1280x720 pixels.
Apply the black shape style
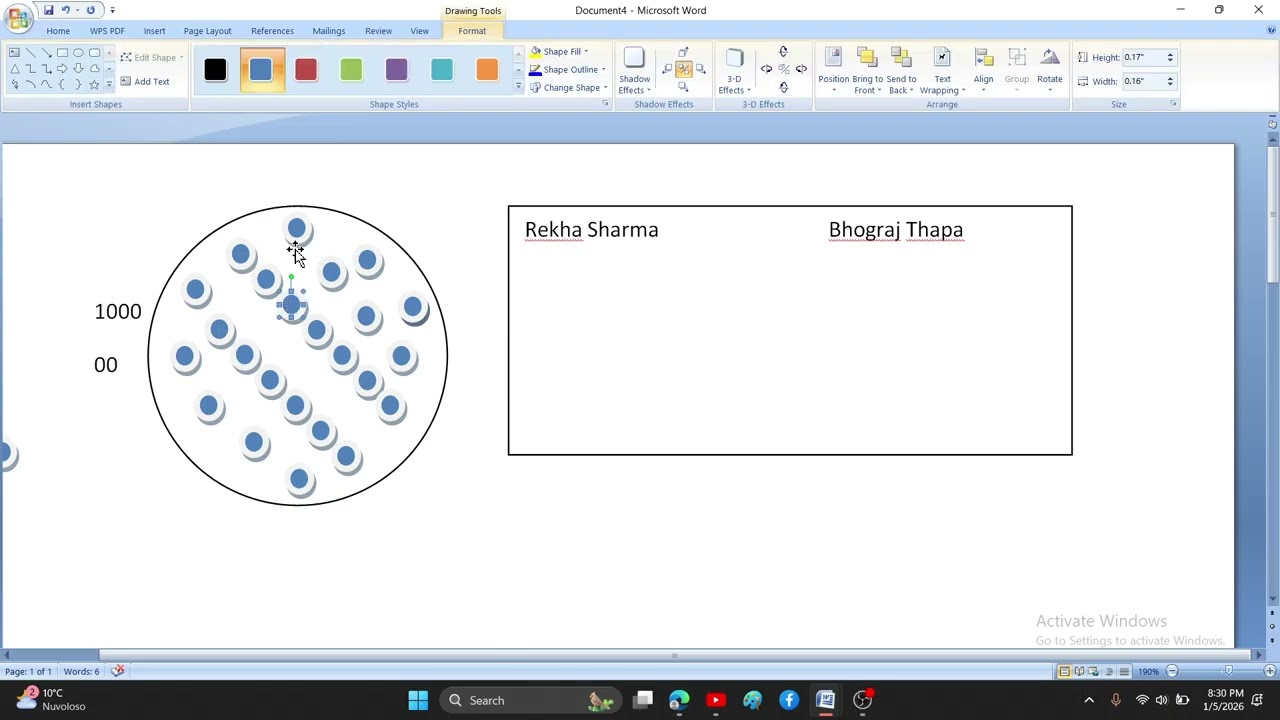tap(215, 69)
